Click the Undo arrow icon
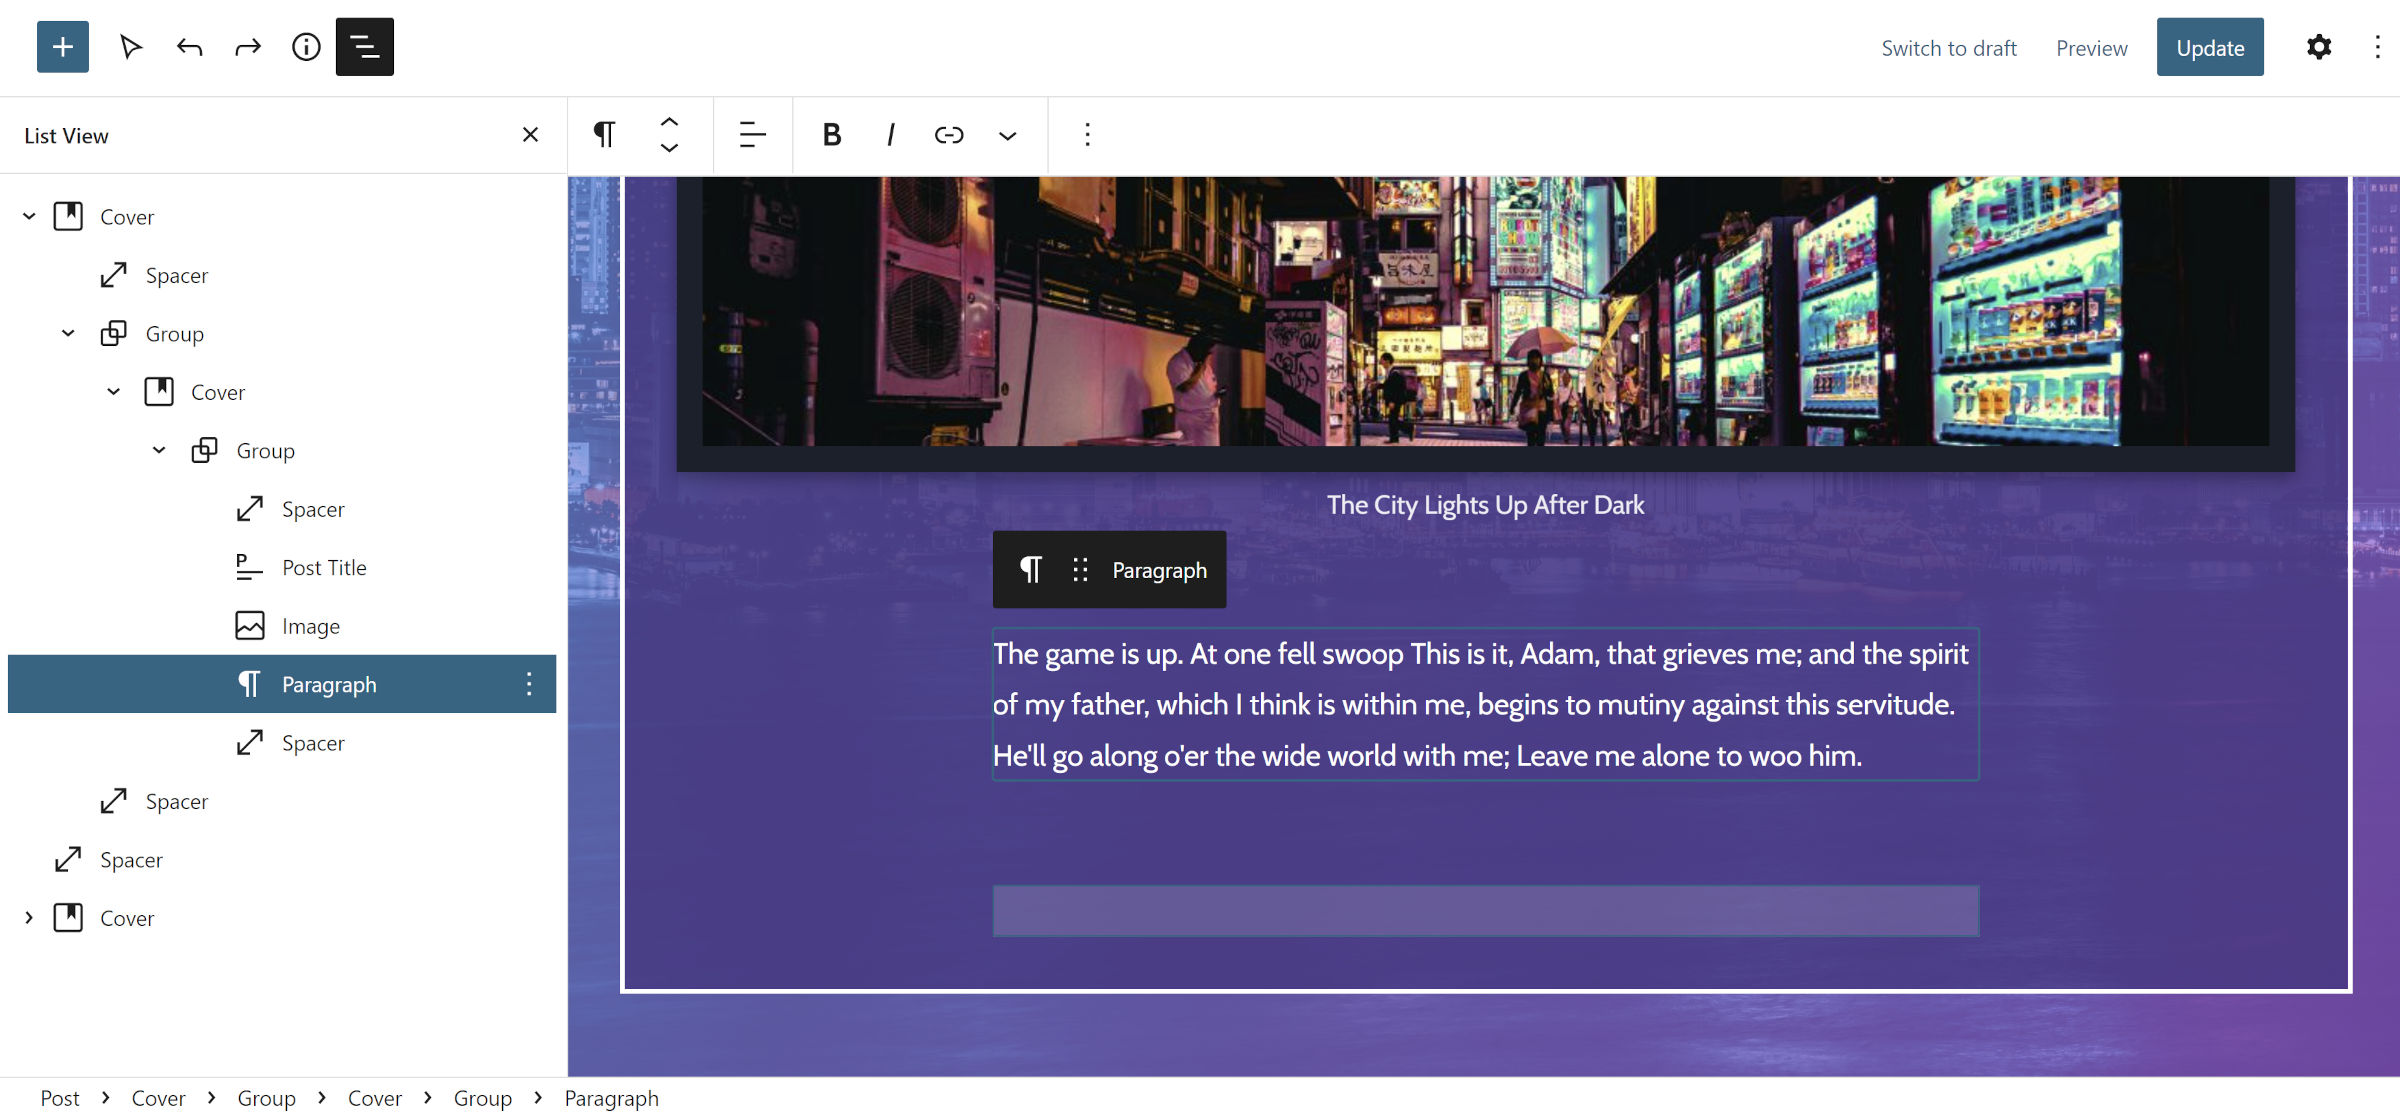This screenshot has height=1115, width=2400. tap(188, 46)
